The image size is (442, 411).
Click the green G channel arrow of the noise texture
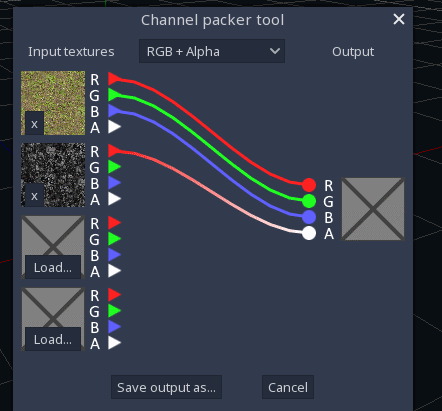pyautogui.click(x=114, y=167)
